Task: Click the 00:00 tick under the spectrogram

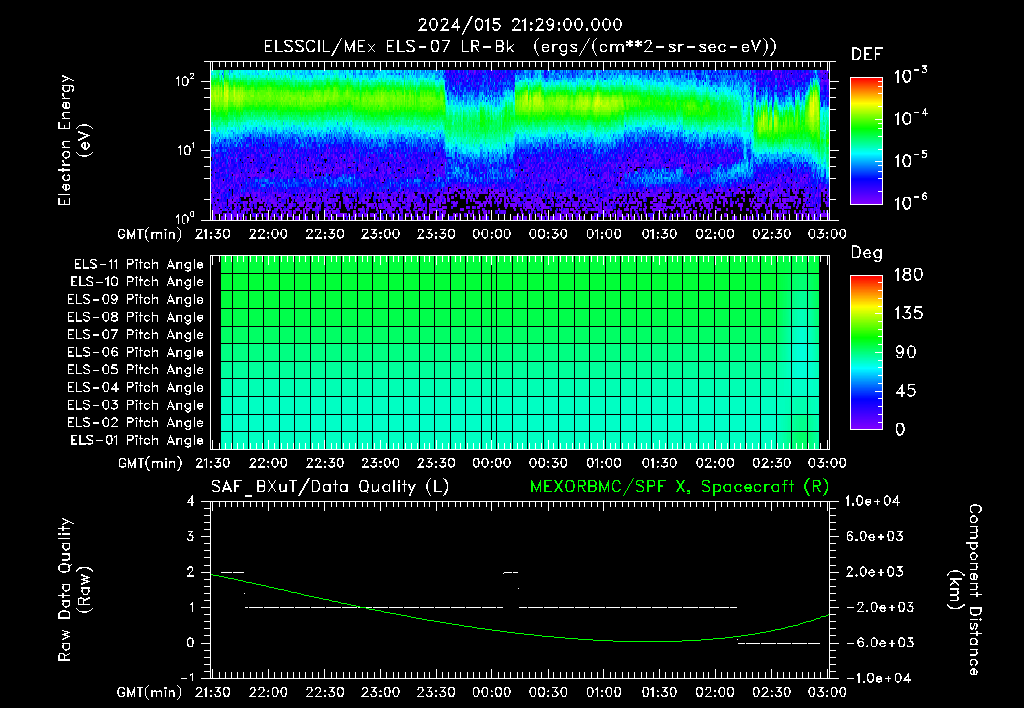Action: pos(492,234)
